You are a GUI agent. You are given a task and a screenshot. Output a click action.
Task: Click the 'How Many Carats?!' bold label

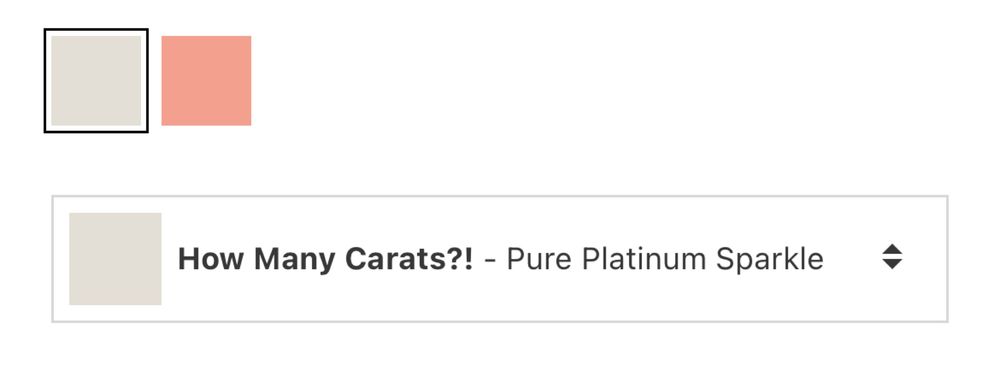click(326, 260)
